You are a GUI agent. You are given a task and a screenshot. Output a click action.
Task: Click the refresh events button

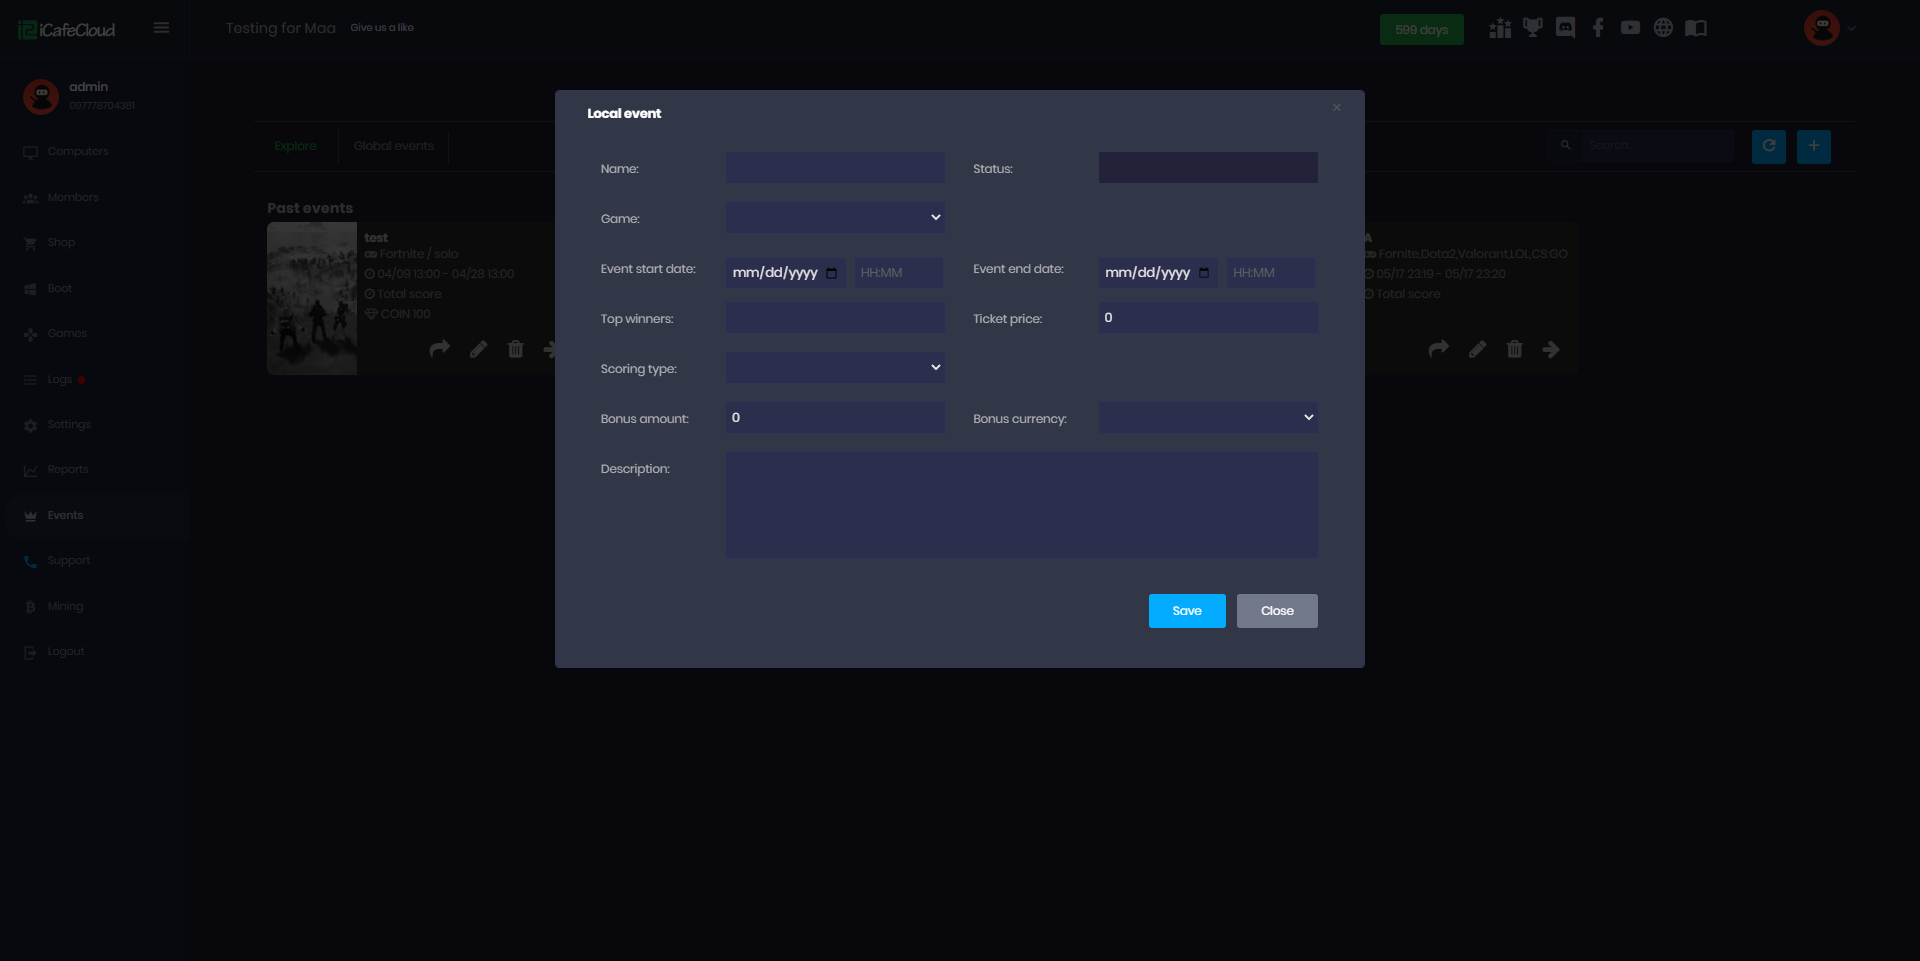1769,146
